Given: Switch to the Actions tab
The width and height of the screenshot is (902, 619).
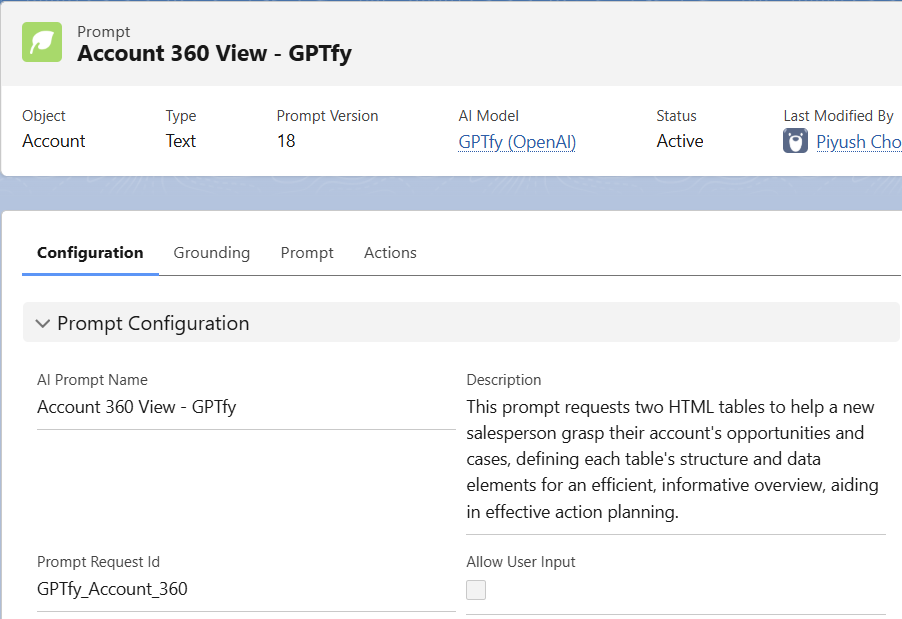Looking at the screenshot, I should point(390,253).
